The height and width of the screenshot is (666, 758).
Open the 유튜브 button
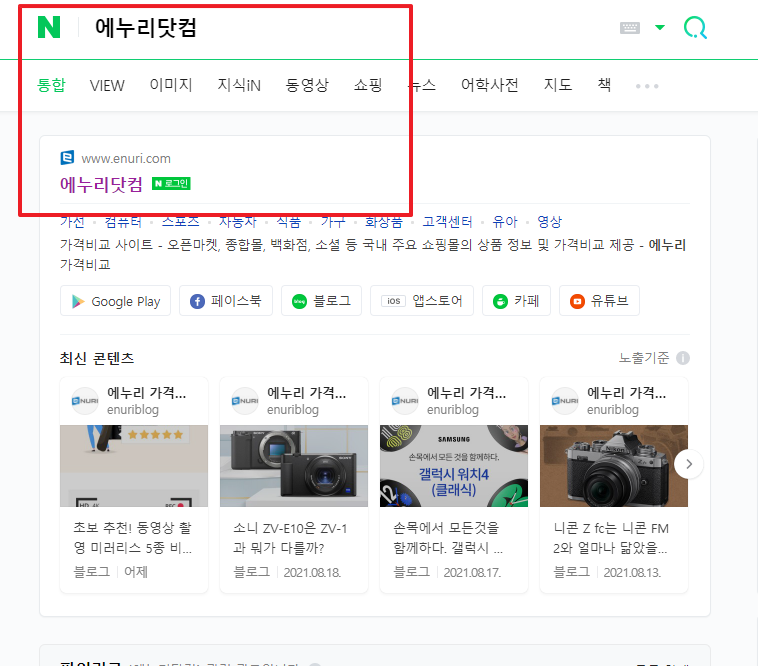pos(599,301)
